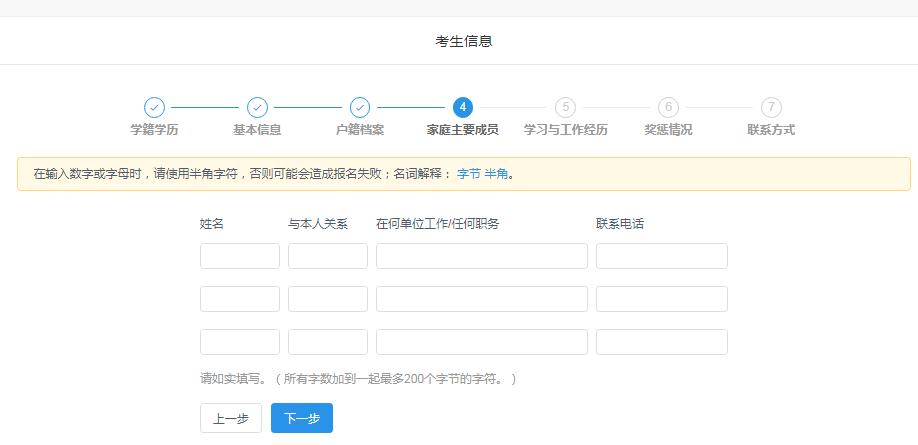The height and width of the screenshot is (445, 918).
Task: Click the step 6 circle for 奖惩情况
Action: click(x=668, y=107)
